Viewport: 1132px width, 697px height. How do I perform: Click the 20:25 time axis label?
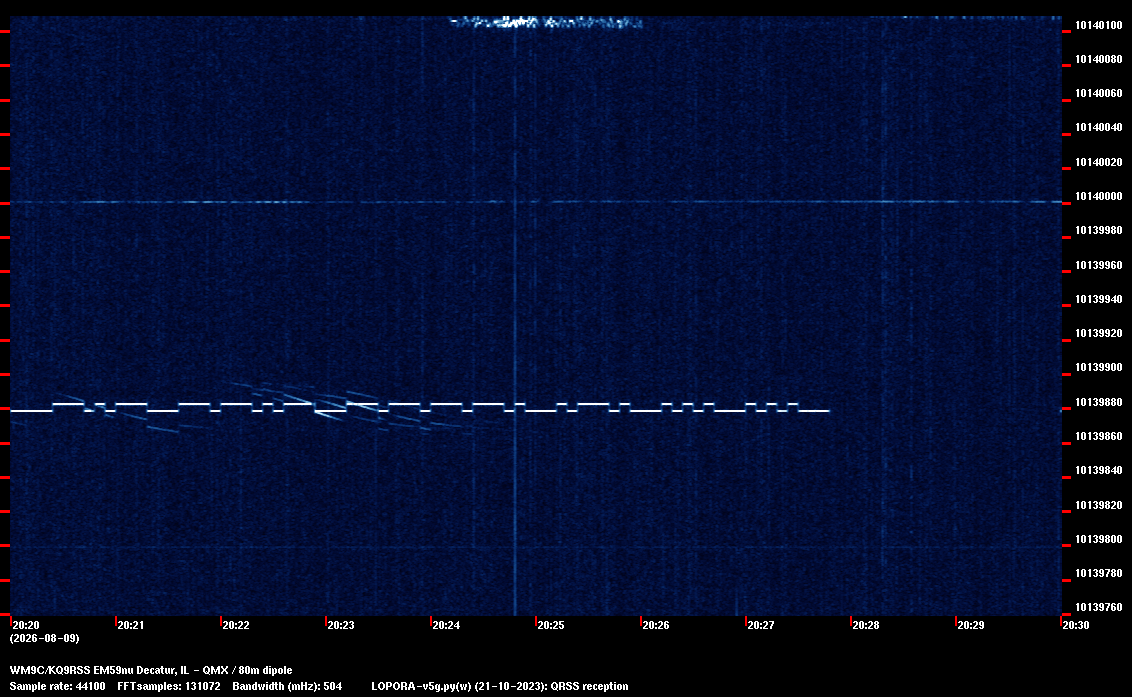tap(551, 625)
